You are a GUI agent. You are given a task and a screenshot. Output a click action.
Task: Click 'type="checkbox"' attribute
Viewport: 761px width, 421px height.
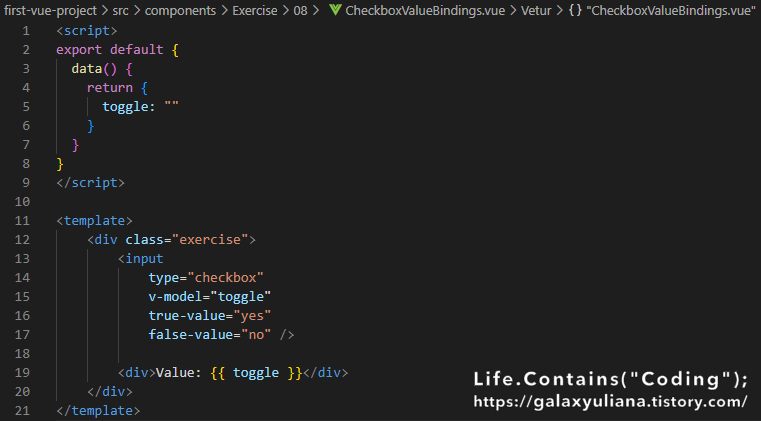click(206, 277)
